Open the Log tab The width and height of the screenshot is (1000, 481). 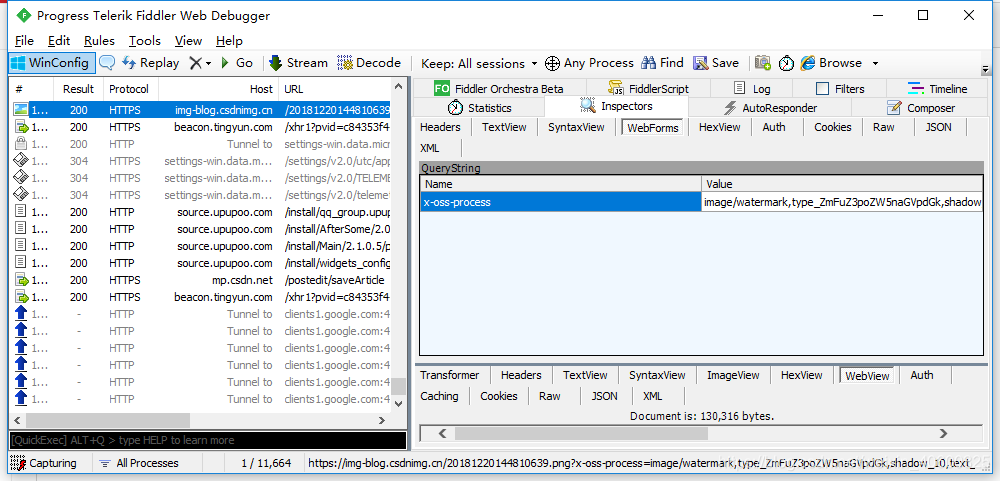[752, 89]
